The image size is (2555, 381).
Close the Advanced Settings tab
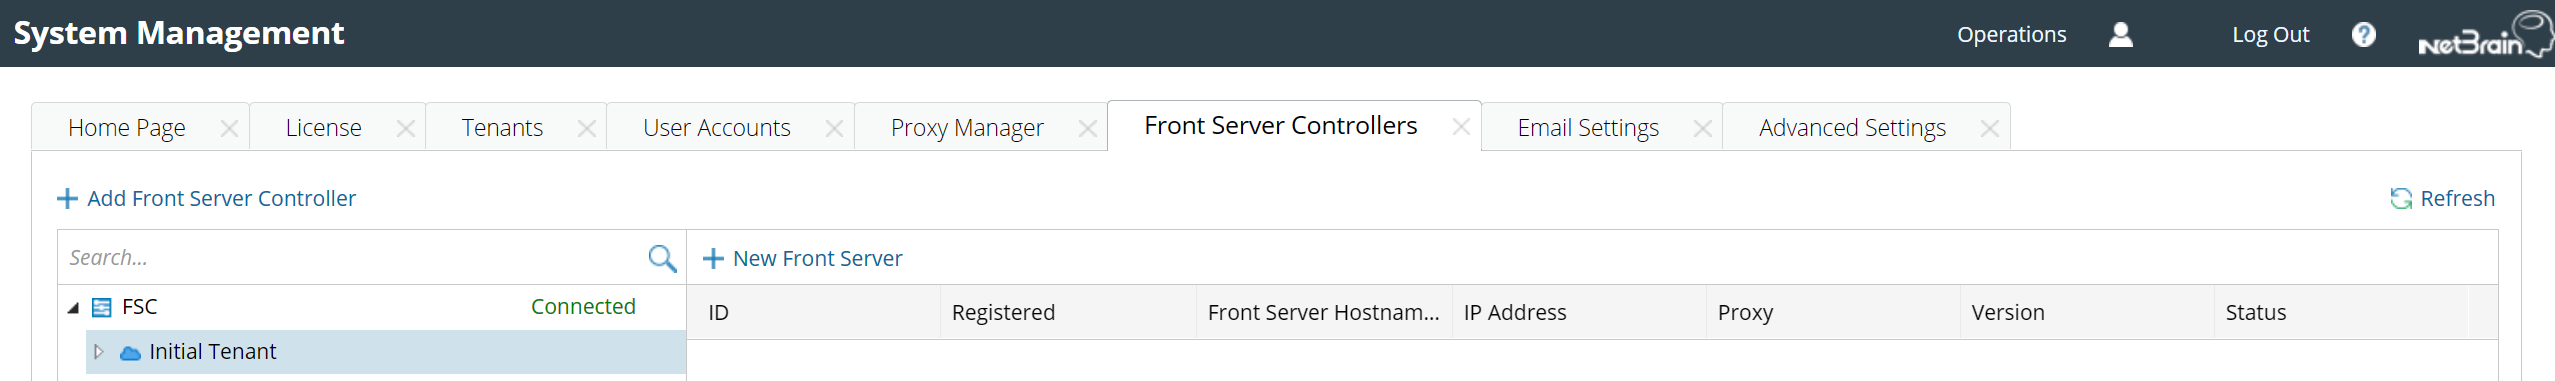(1989, 128)
